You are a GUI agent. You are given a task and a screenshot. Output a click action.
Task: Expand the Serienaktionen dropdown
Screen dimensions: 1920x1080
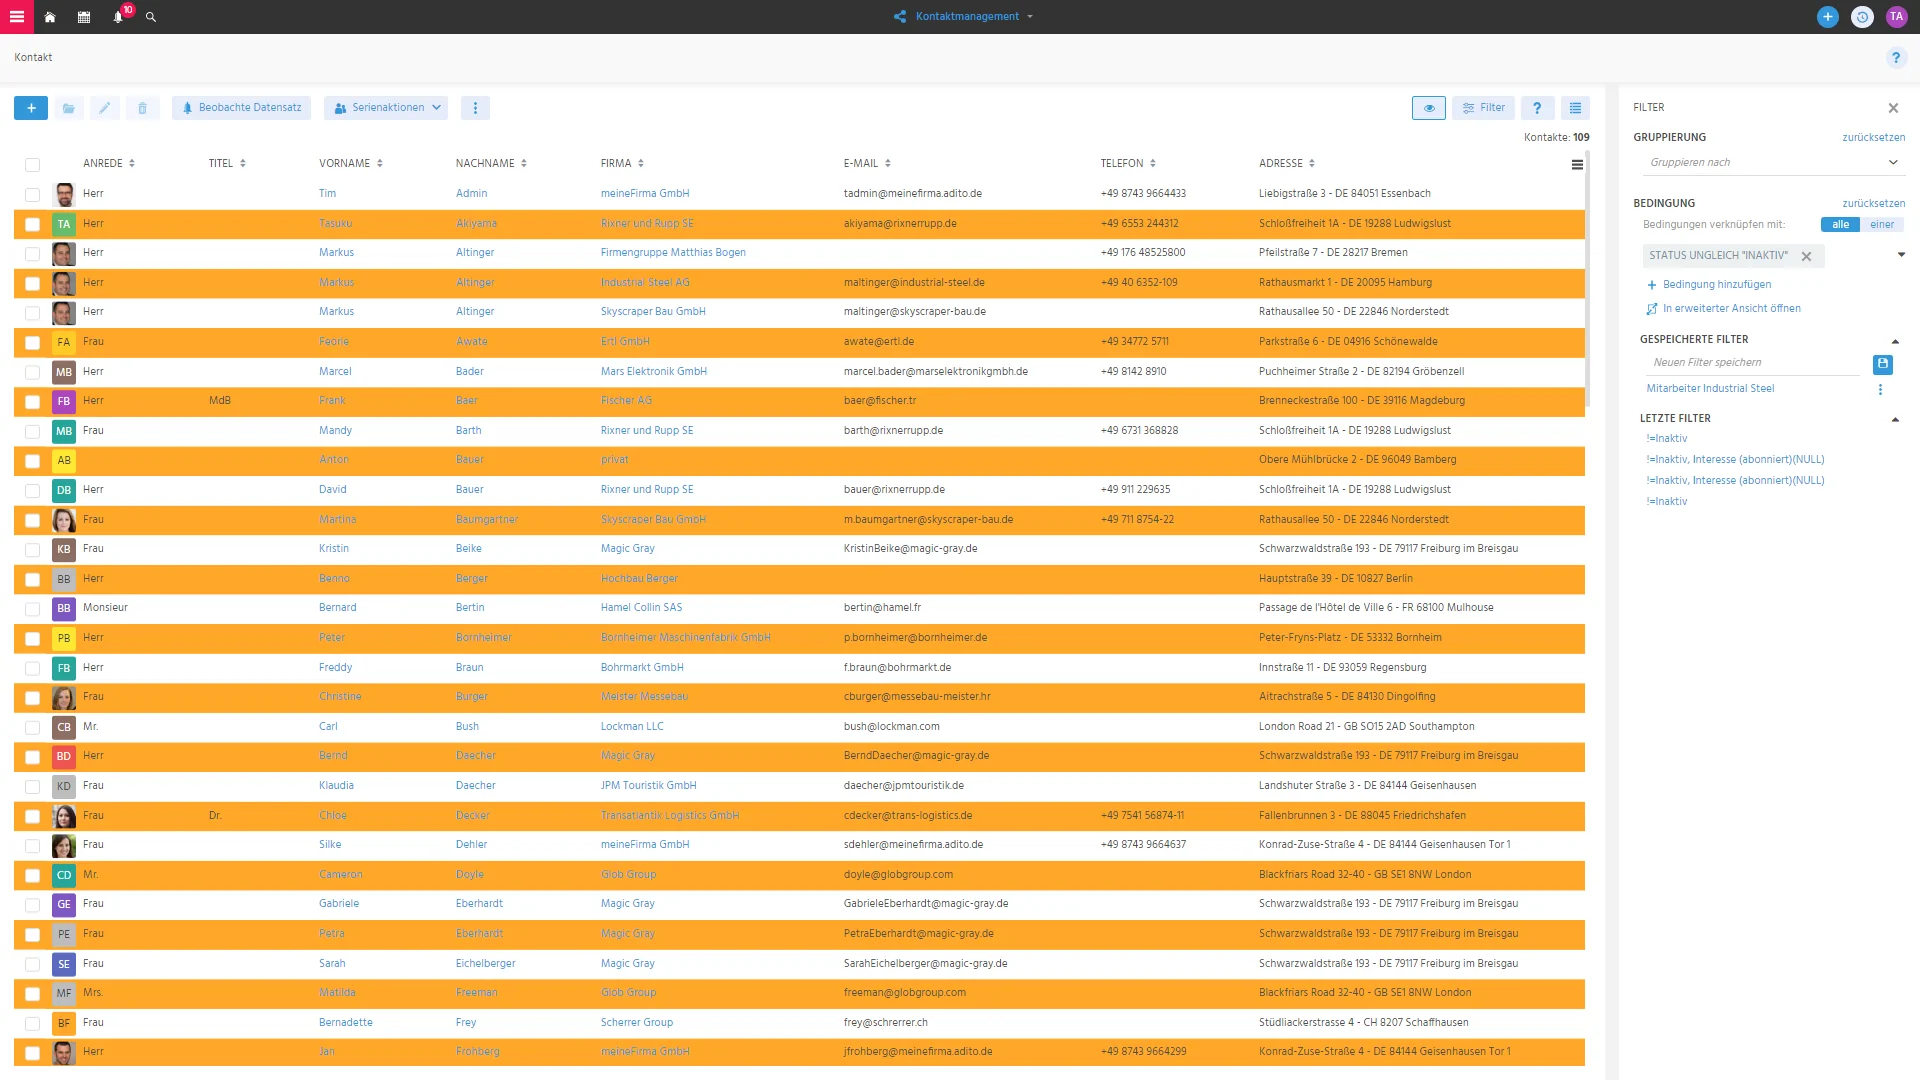(386, 108)
